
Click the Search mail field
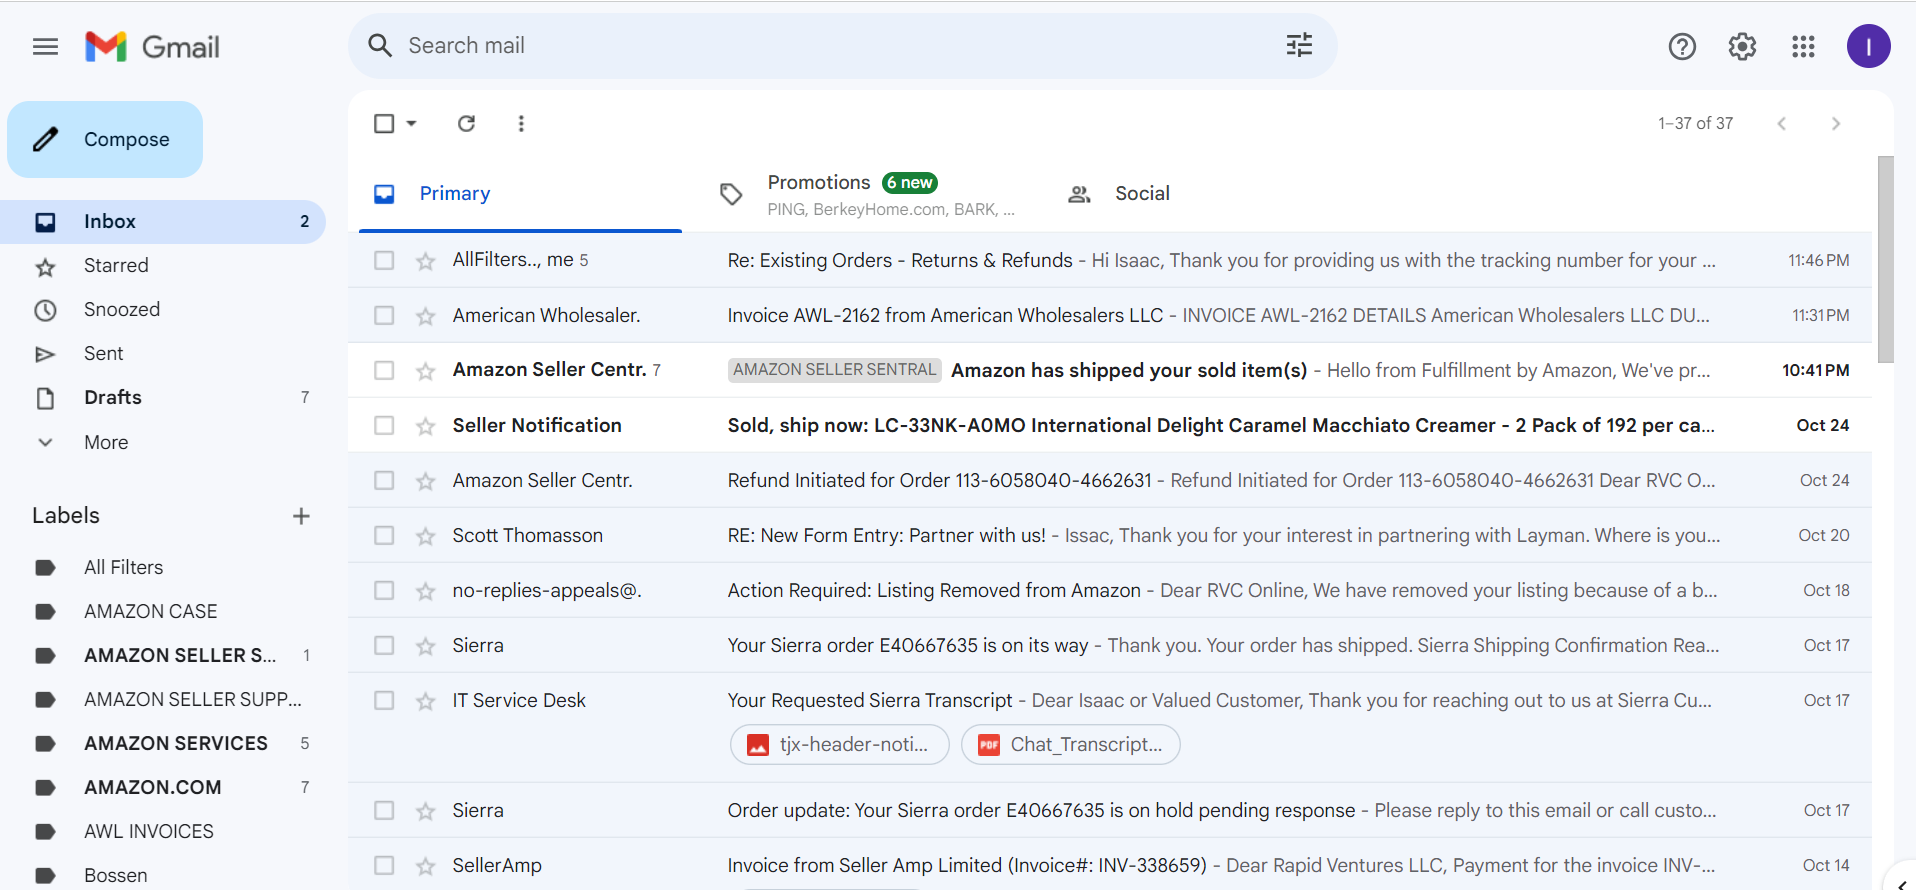tap(840, 46)
